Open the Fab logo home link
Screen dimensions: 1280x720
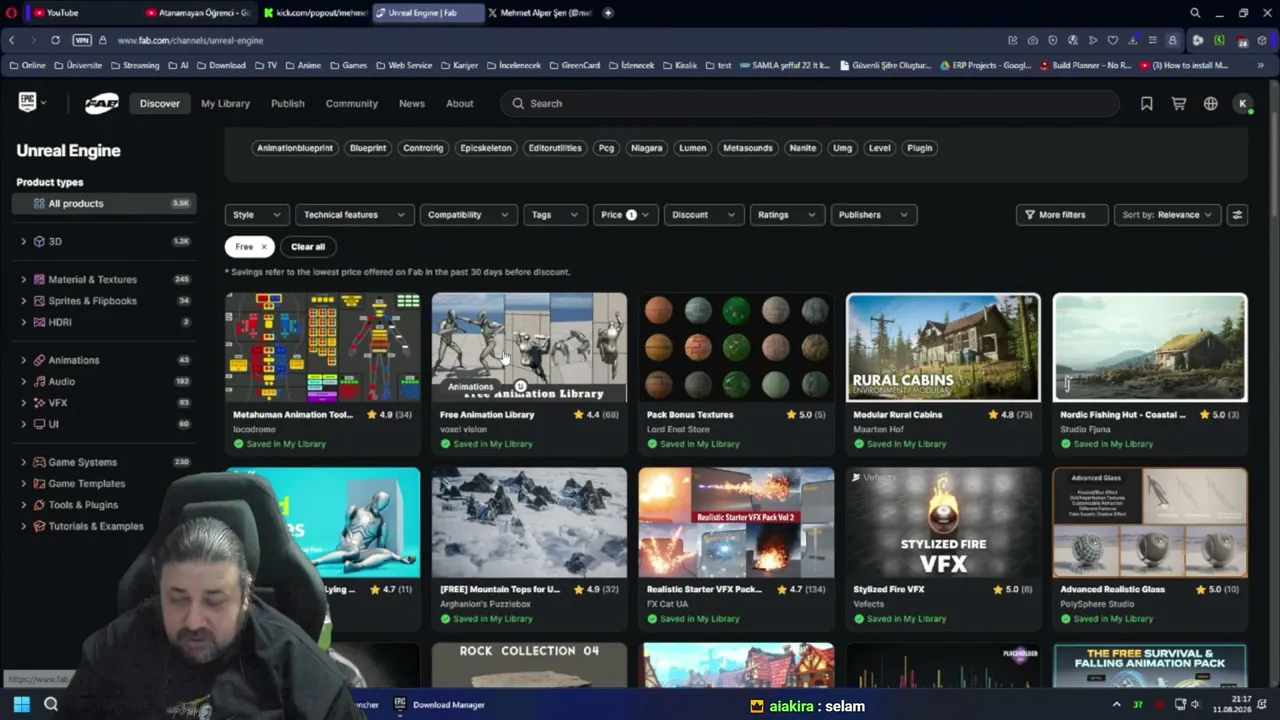101,103
